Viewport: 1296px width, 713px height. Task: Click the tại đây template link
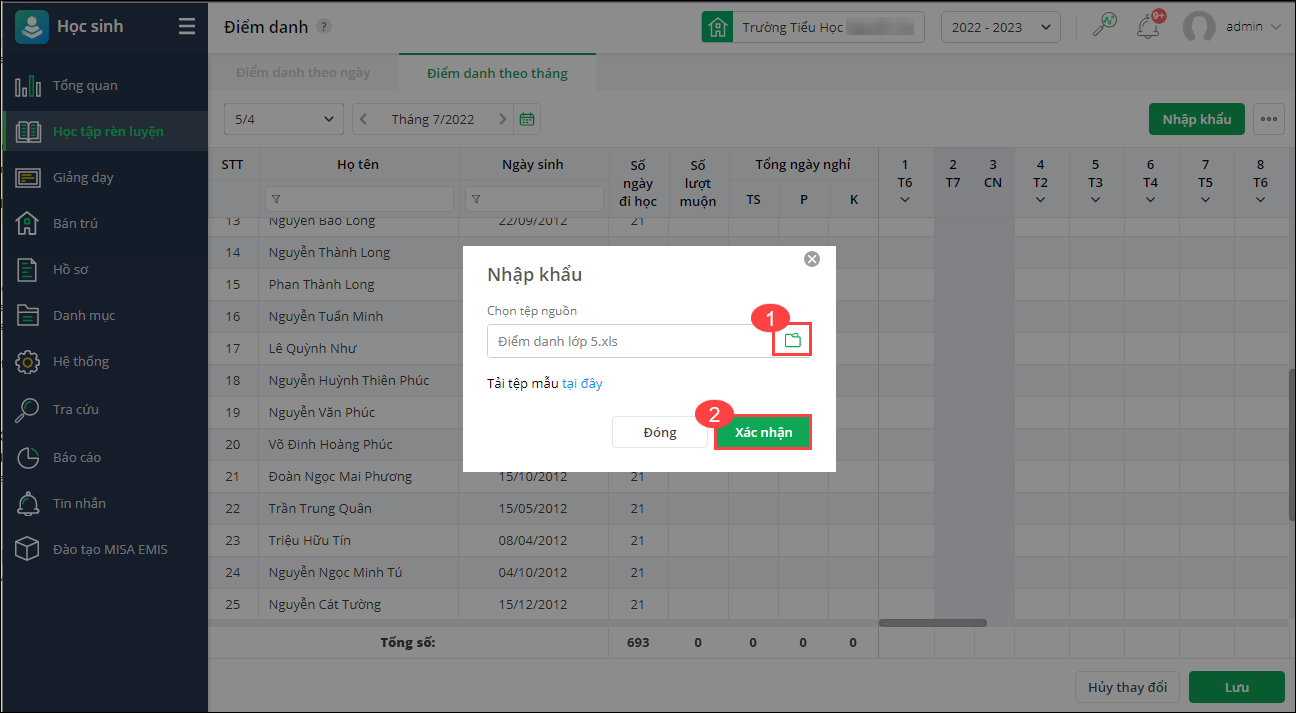coord(582,383)
